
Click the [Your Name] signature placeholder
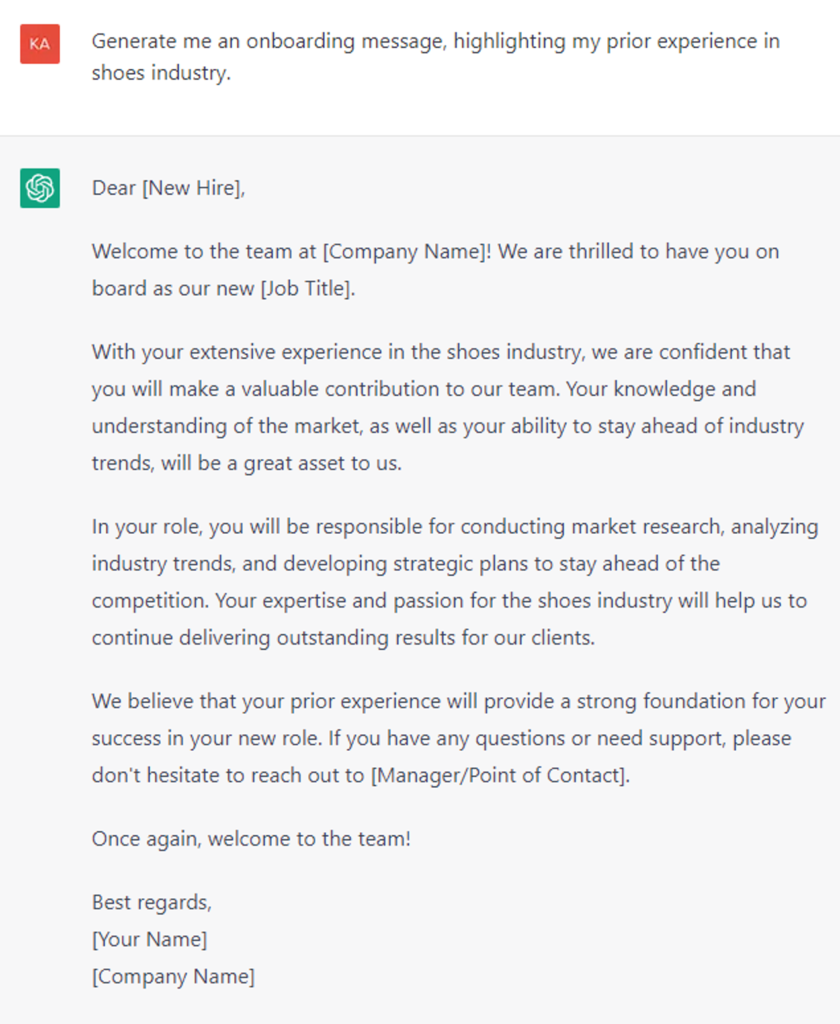pos(149,939)
